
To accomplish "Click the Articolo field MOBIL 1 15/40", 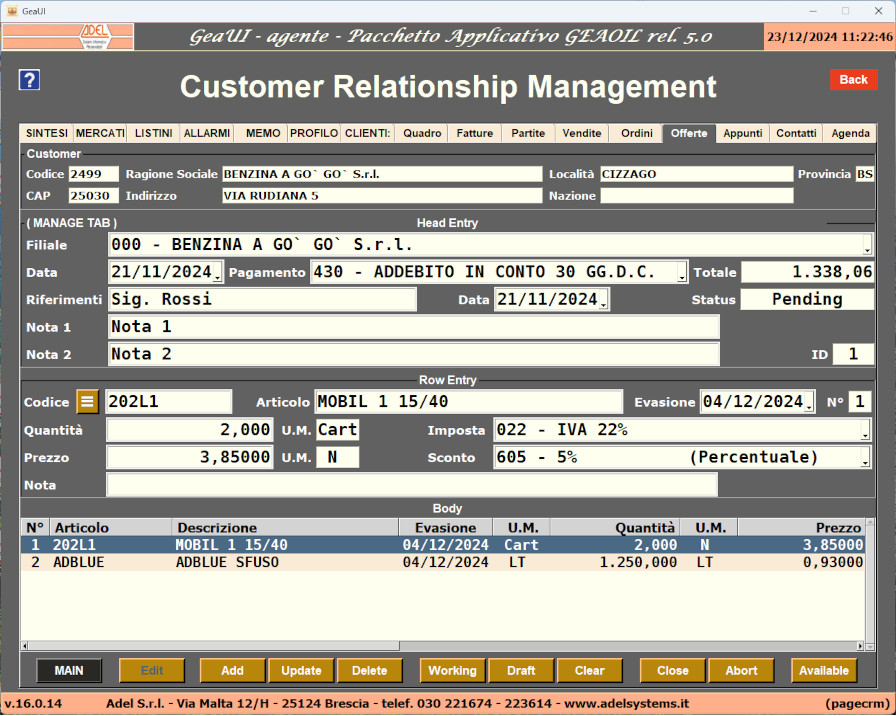I will (469, 402).
